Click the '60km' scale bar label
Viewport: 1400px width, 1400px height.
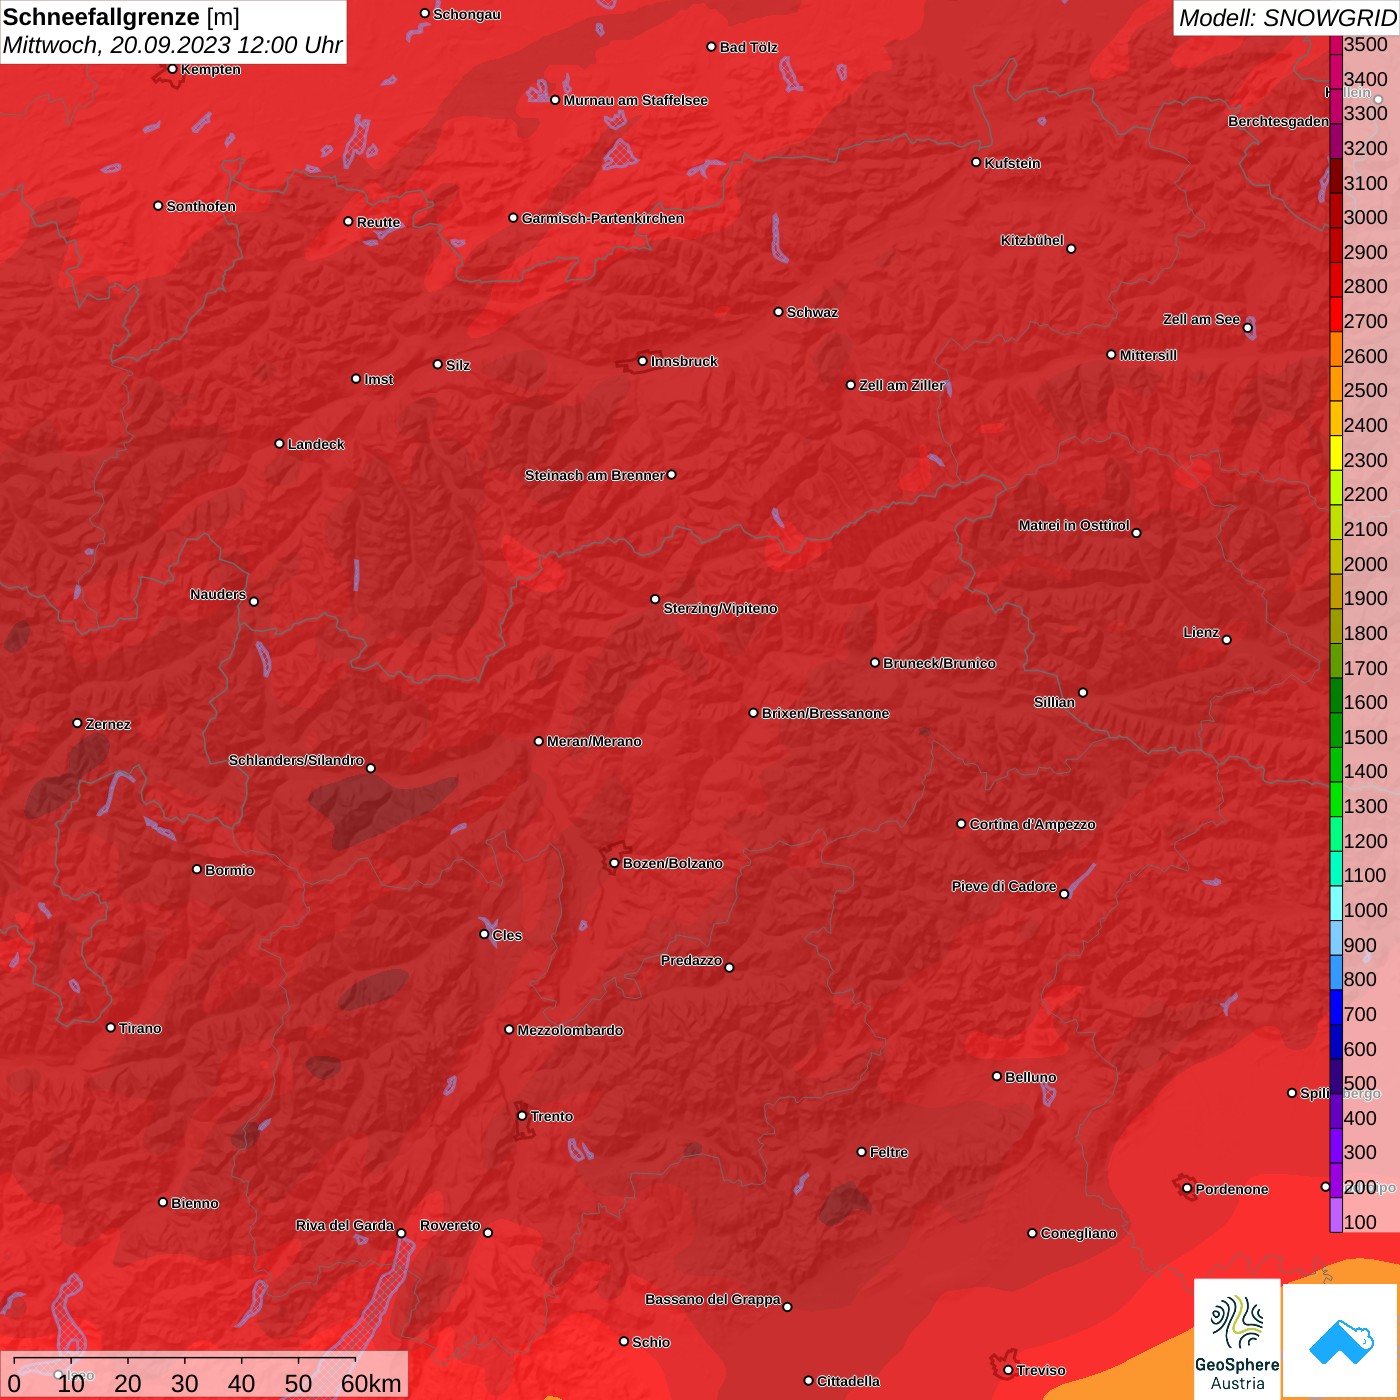(371, 1383)
